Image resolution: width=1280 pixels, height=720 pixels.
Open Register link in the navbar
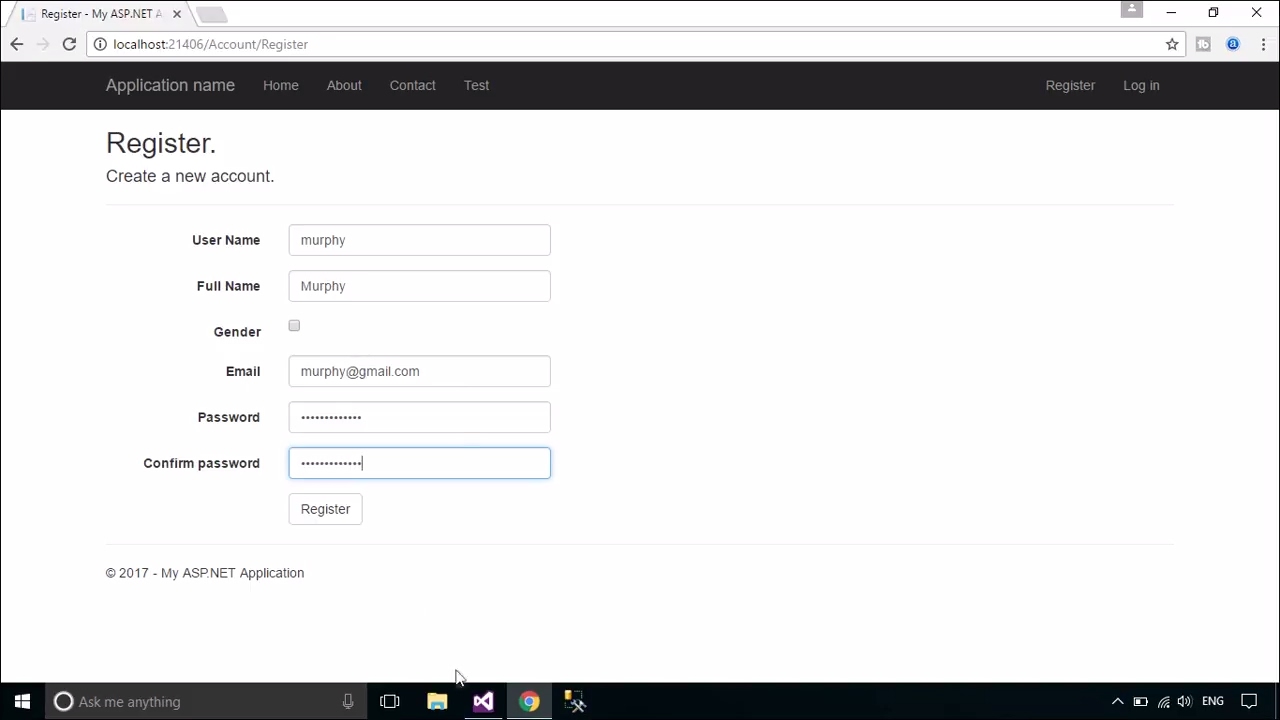click(1070, 85)
